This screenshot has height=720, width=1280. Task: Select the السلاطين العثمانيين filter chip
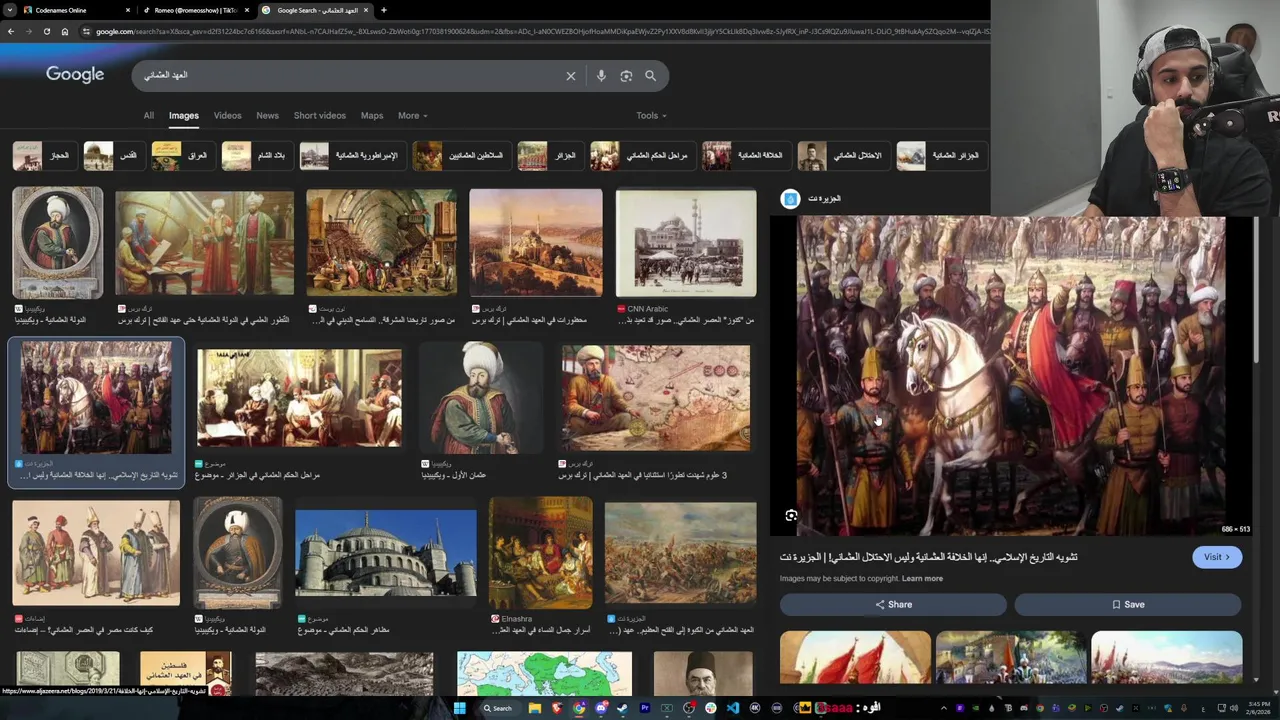click(460, 156)
